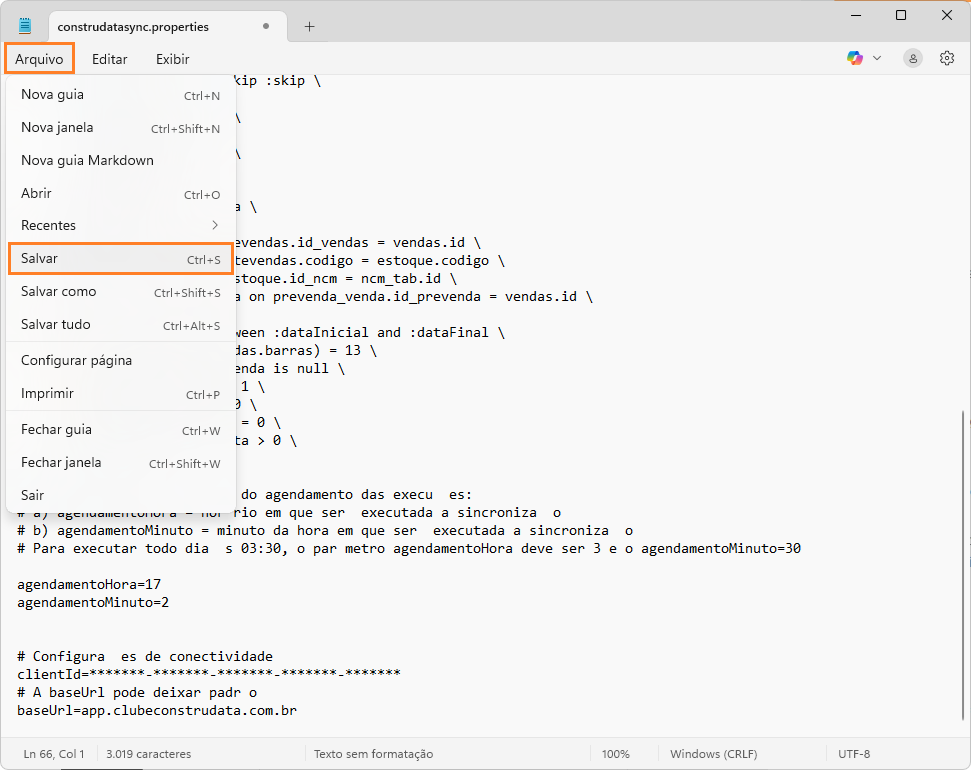Viewport: 971px width, 770px height.
Task: Open the Copilot icon in the toolbar
Action: coord(855,58)
